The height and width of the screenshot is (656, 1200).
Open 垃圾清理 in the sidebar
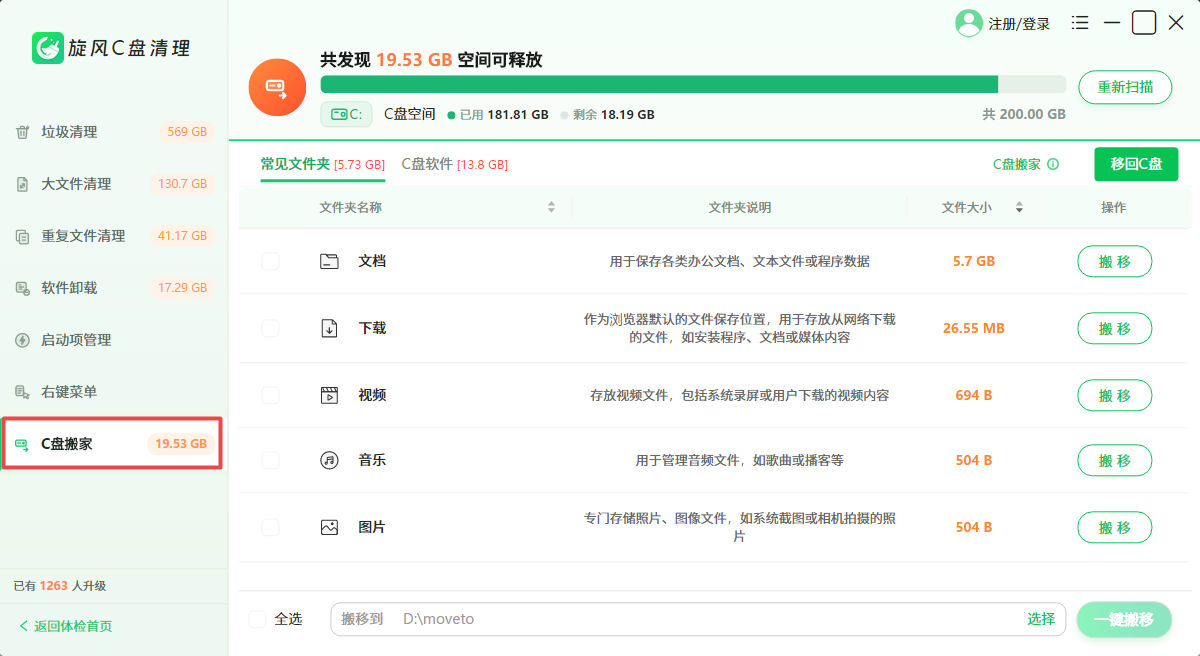coord(114,132)
